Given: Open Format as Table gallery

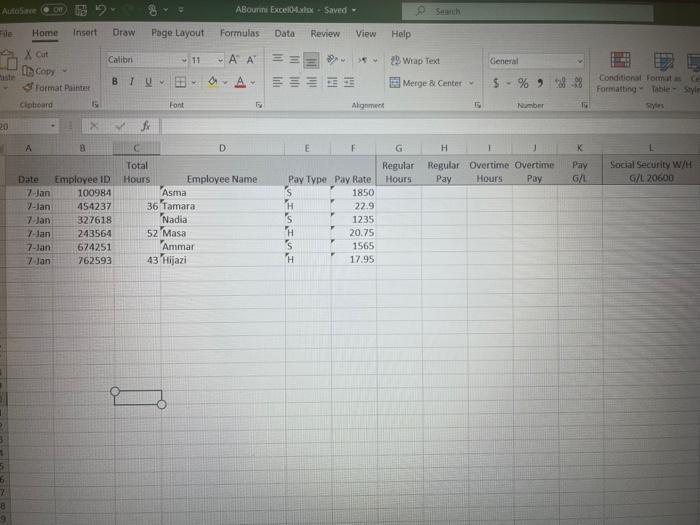Looking at the screenshot, I should [663, 72].
